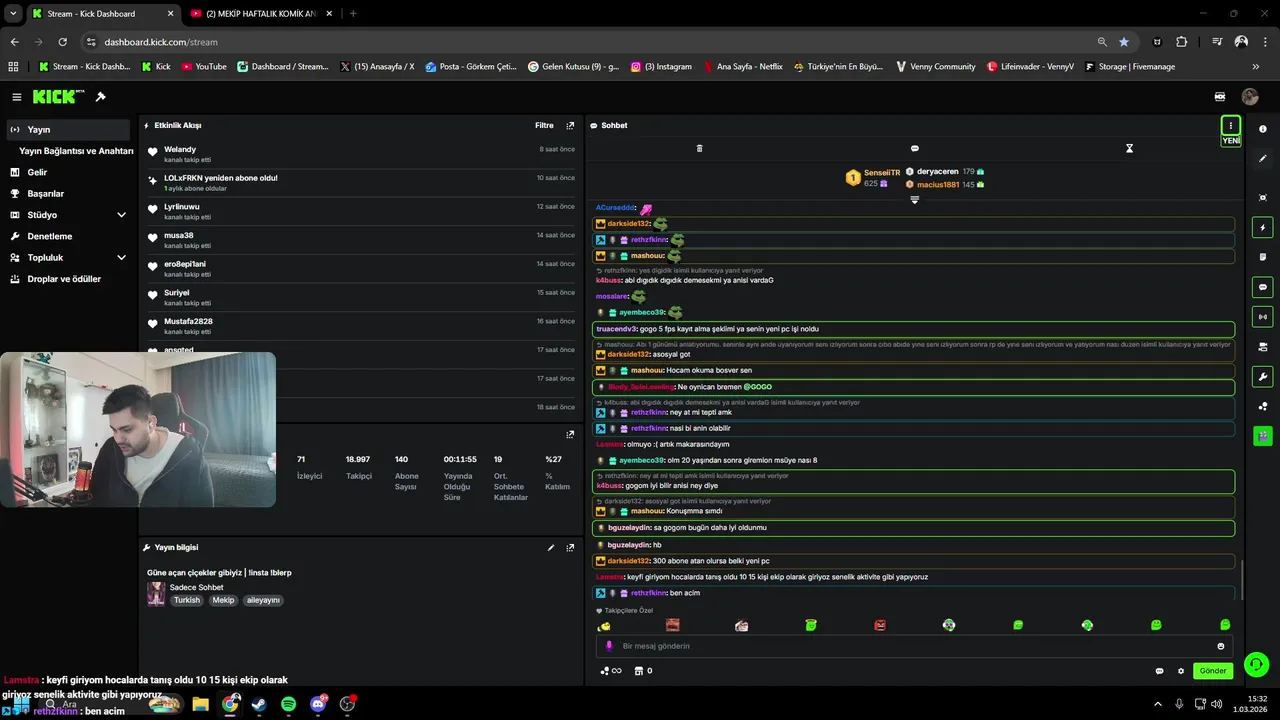Click SenseiiTR in the gift leaderboard
The image size is (1280, 720).
(882, 173)
